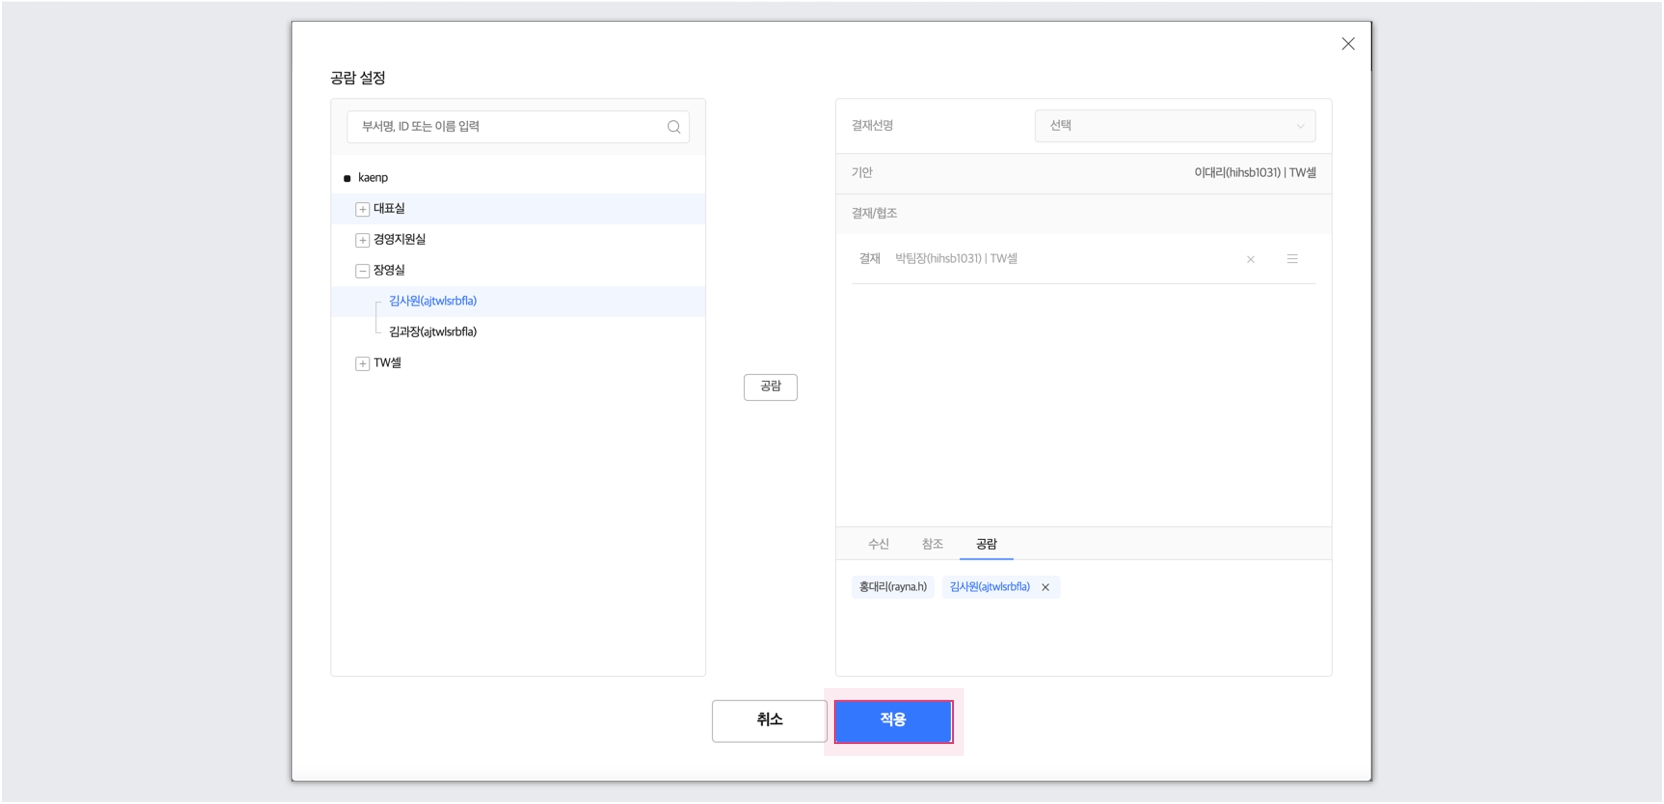The height and width of the screenshot is (804, 1664).
Task: Click the 공람 add button
Action: pos(770,387)
